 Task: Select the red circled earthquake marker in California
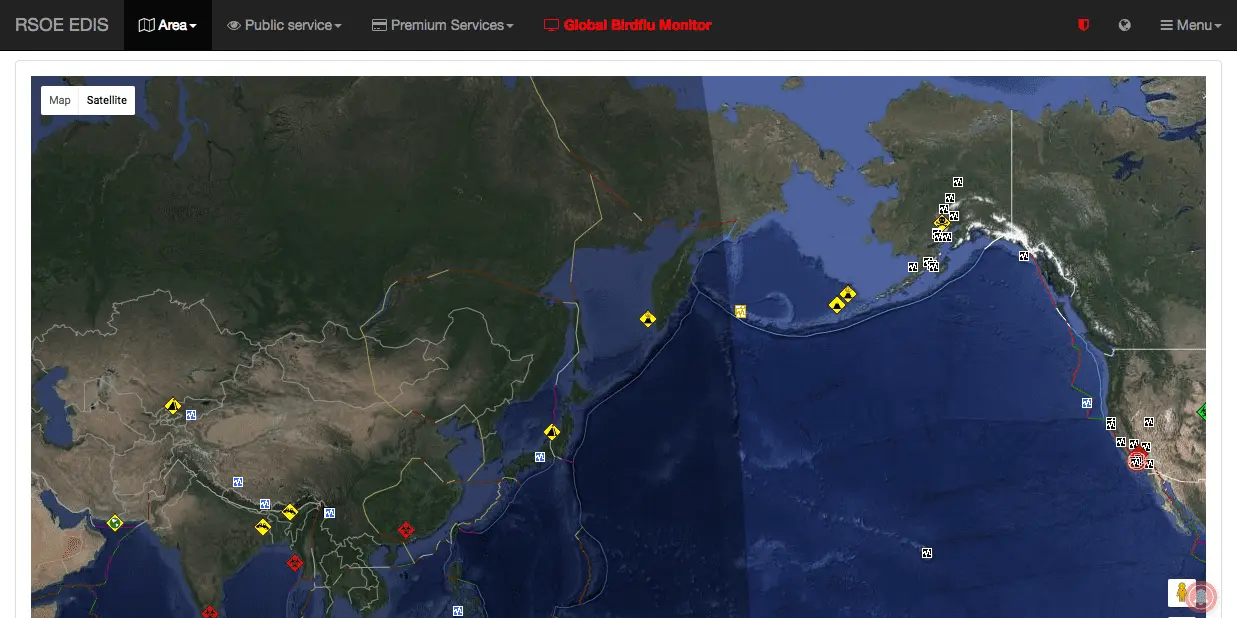(1137, 460)
